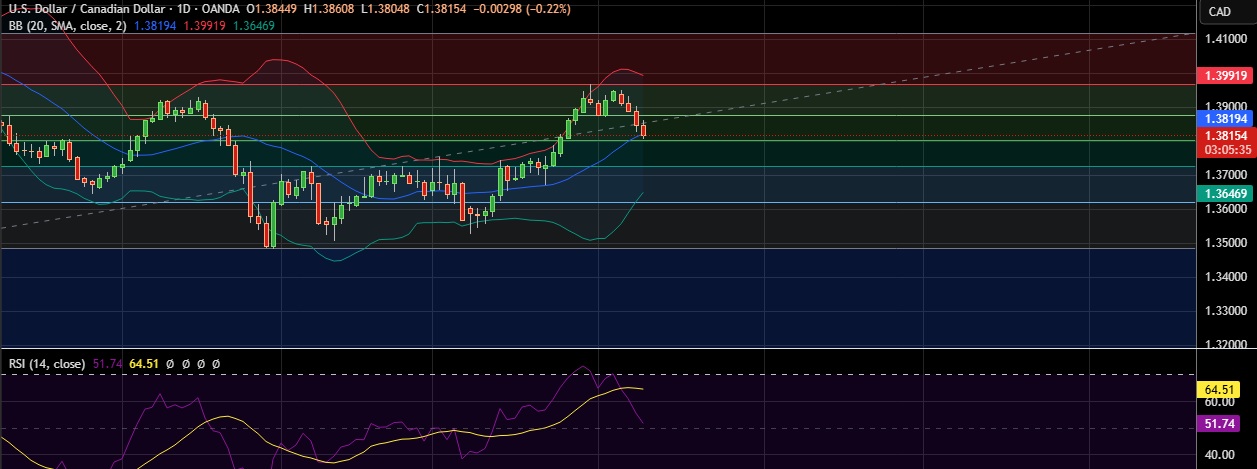Open the CAD currency selector
1257x469 pixels.
(x=1219, y=11)
